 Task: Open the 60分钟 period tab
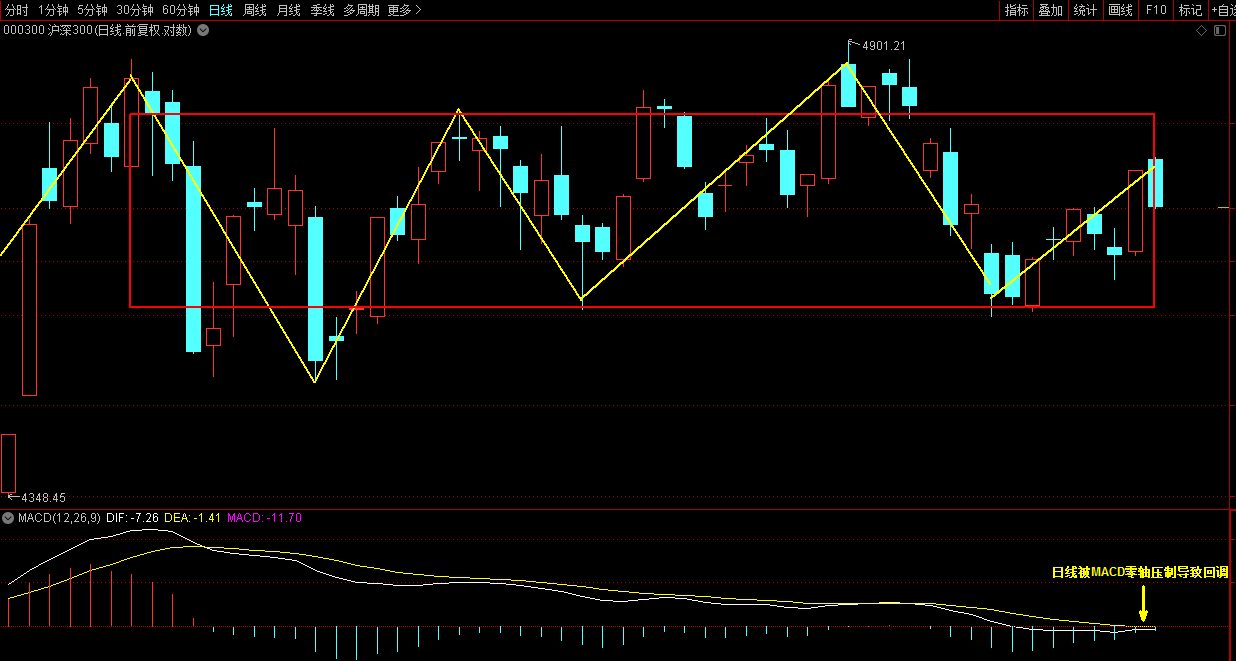181,10
